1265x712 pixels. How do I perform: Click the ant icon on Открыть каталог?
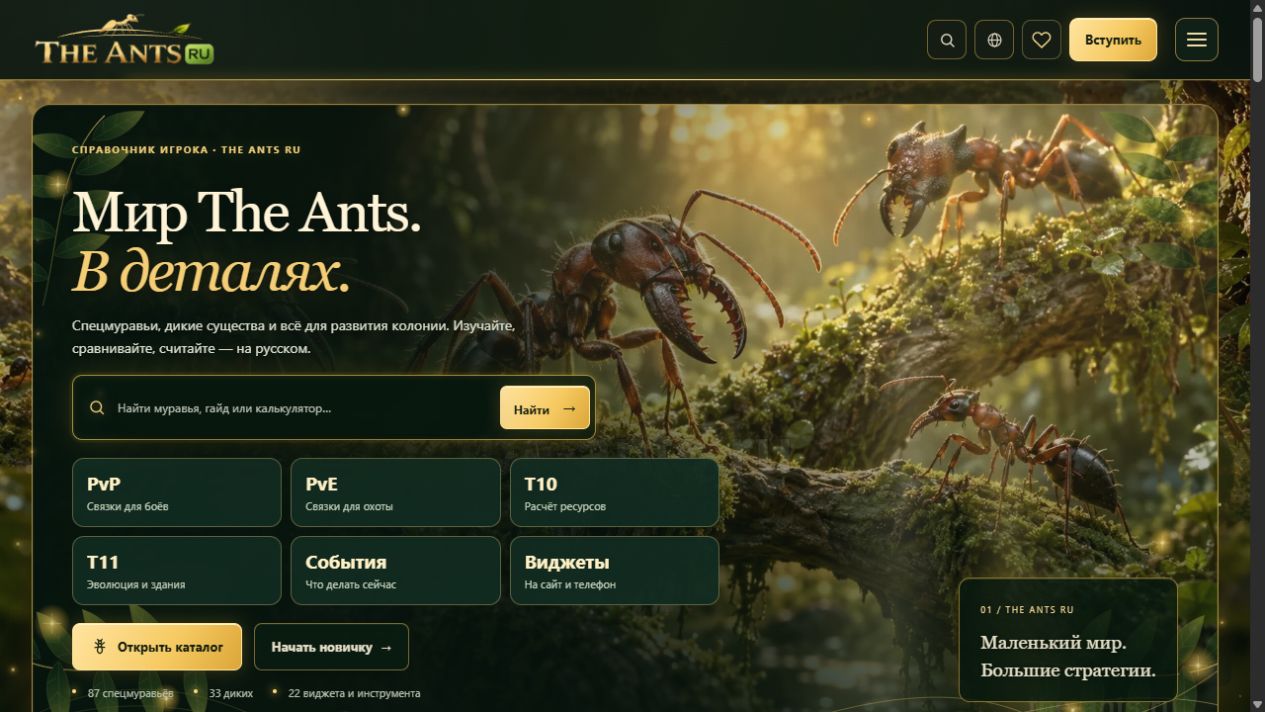[100, 647]
